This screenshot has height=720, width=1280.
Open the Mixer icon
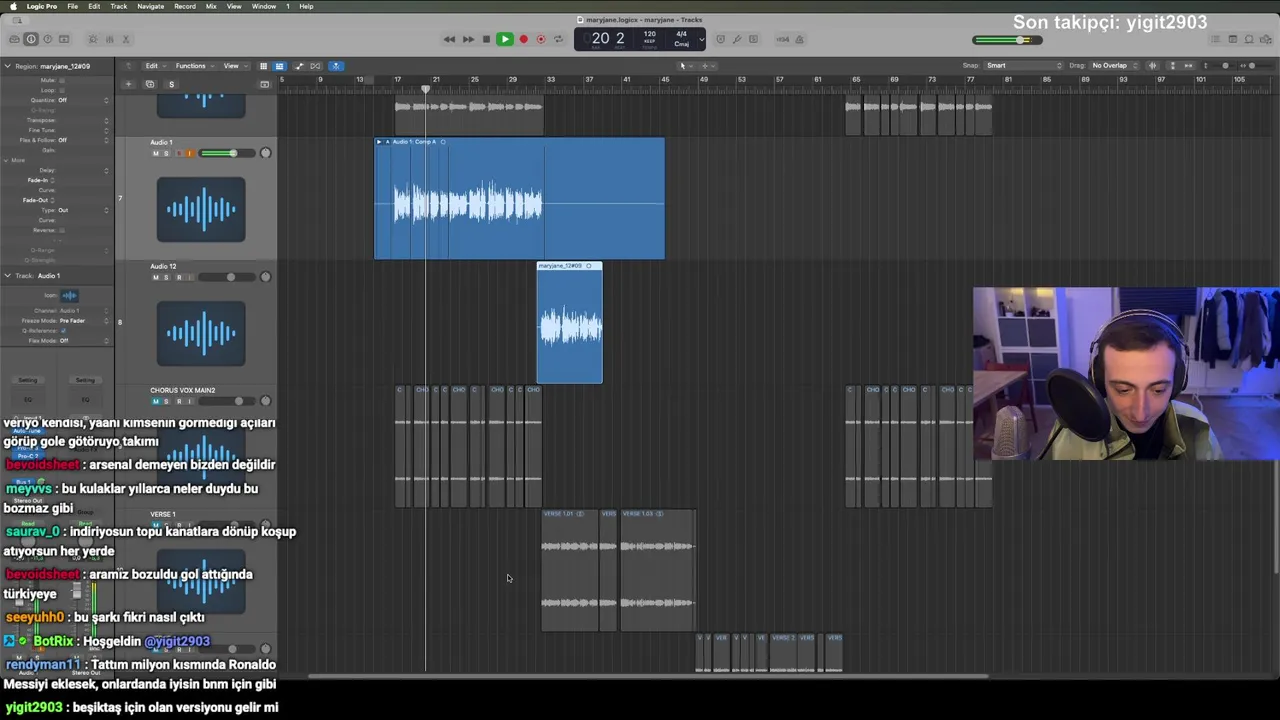tap(109, 39)
